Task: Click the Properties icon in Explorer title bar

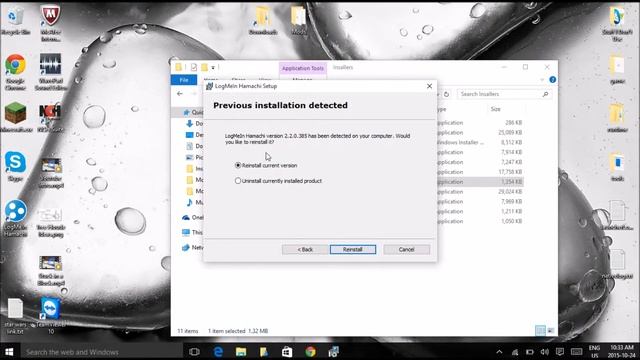Action: [x=193, y=67]
